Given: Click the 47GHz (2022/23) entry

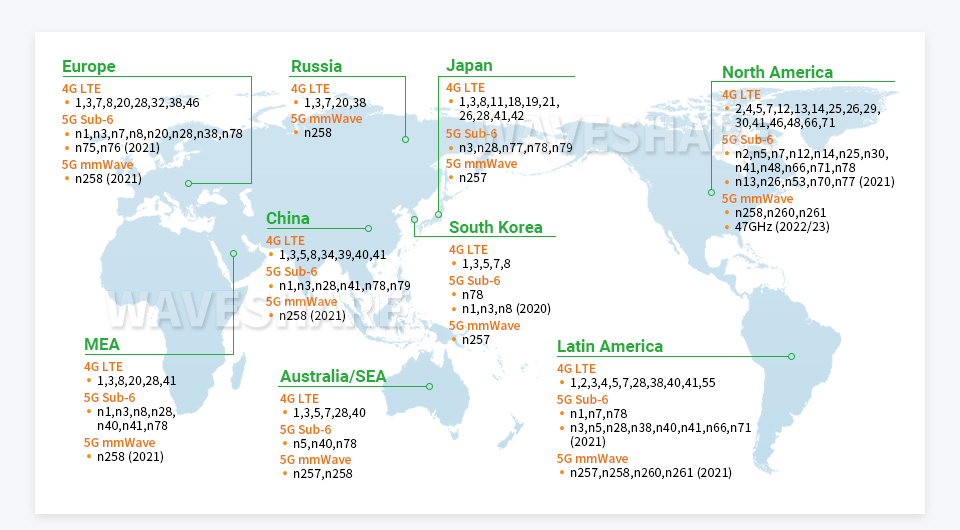Looking at the screenshot, I should pos(782,226).
